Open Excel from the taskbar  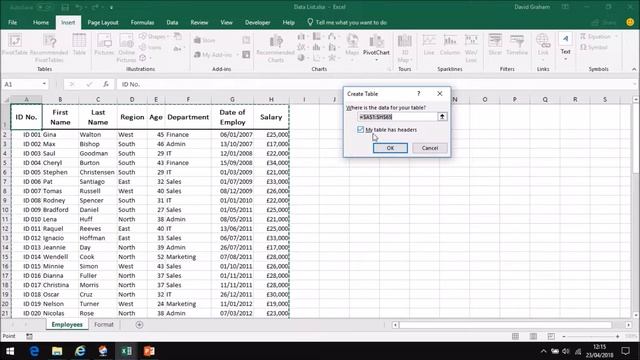(126, 351)
